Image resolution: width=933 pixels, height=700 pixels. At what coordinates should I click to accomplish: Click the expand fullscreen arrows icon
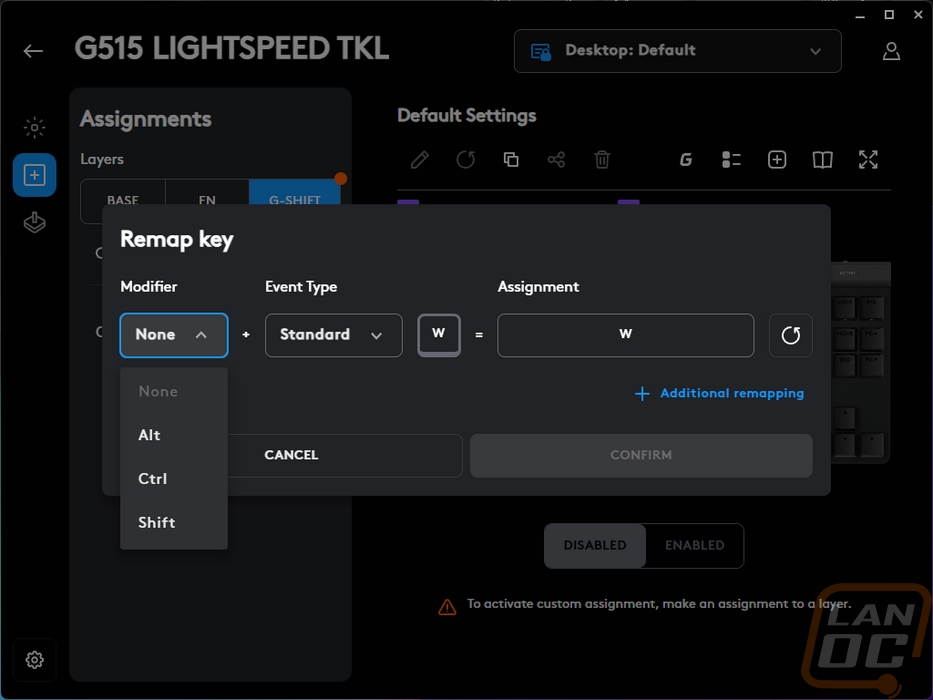(x=868, y=160)
